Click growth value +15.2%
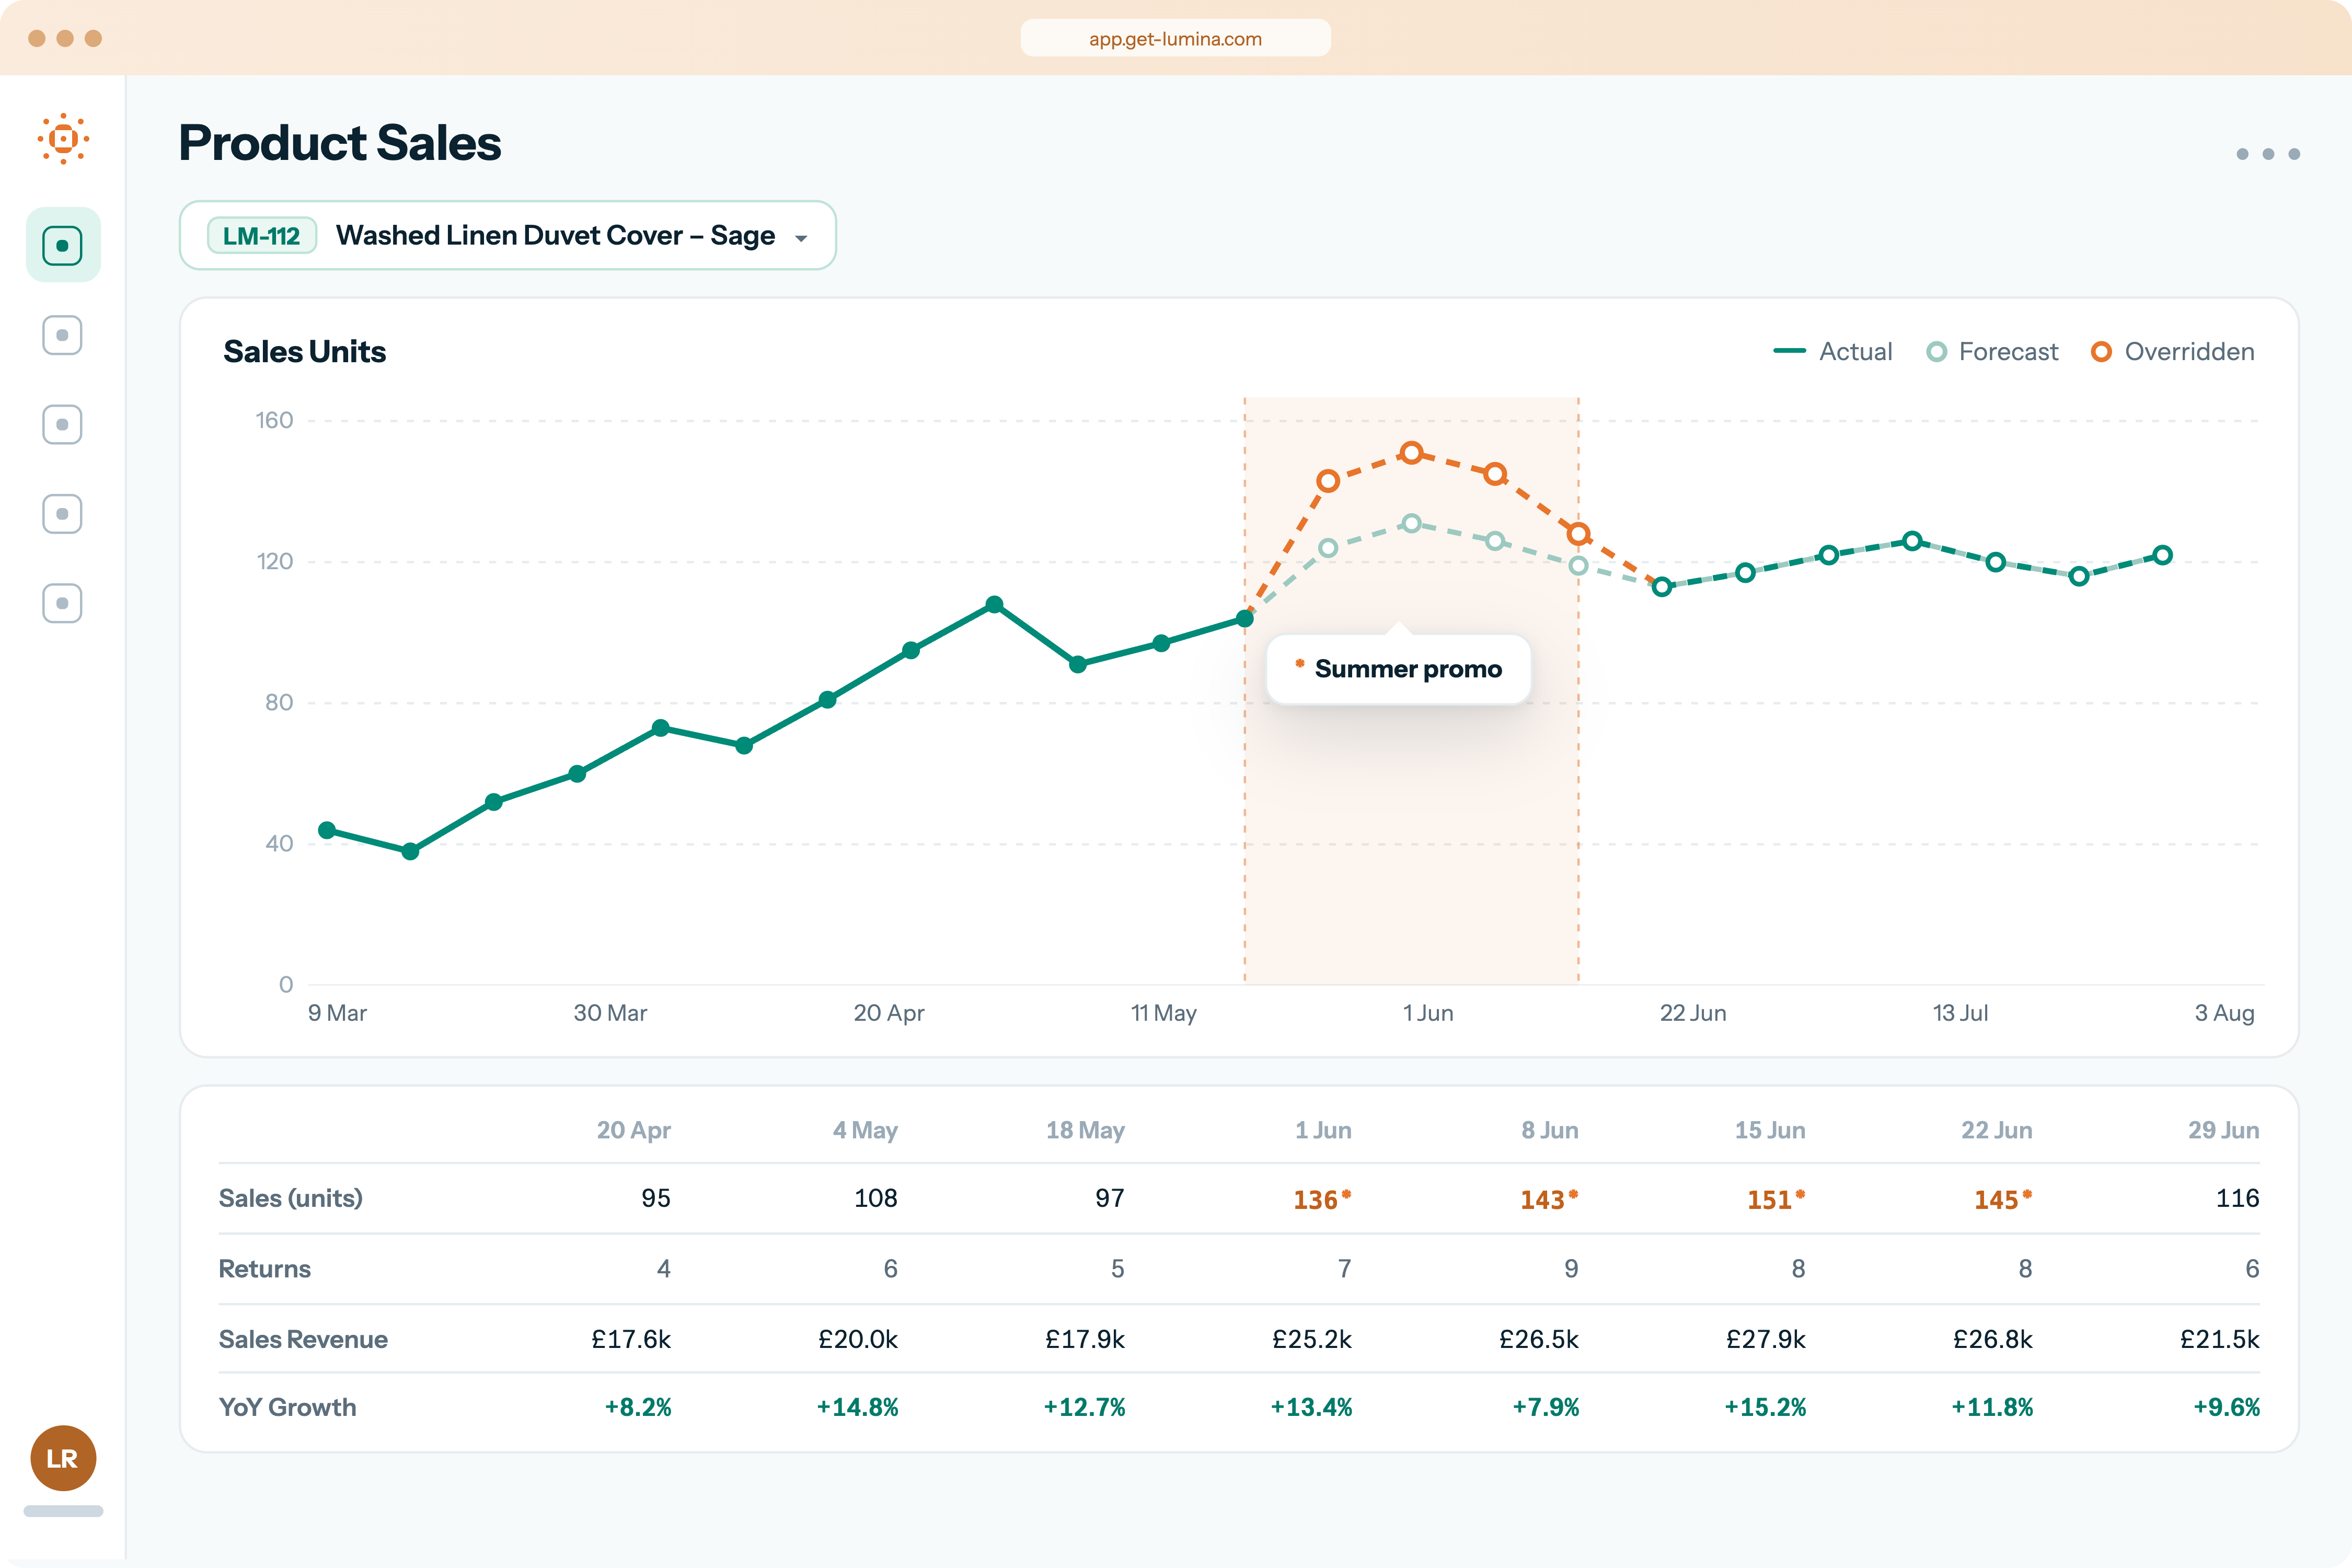 point(1765,1407)
